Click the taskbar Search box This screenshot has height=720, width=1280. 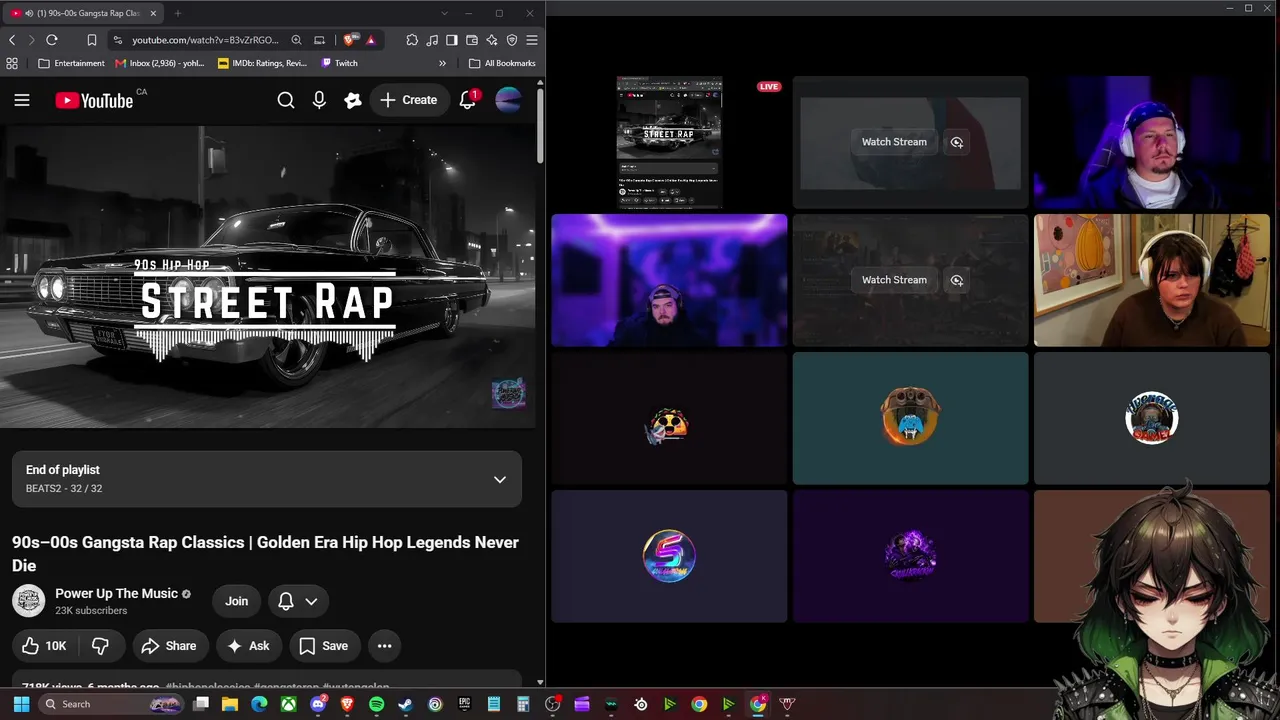point(112,704)
